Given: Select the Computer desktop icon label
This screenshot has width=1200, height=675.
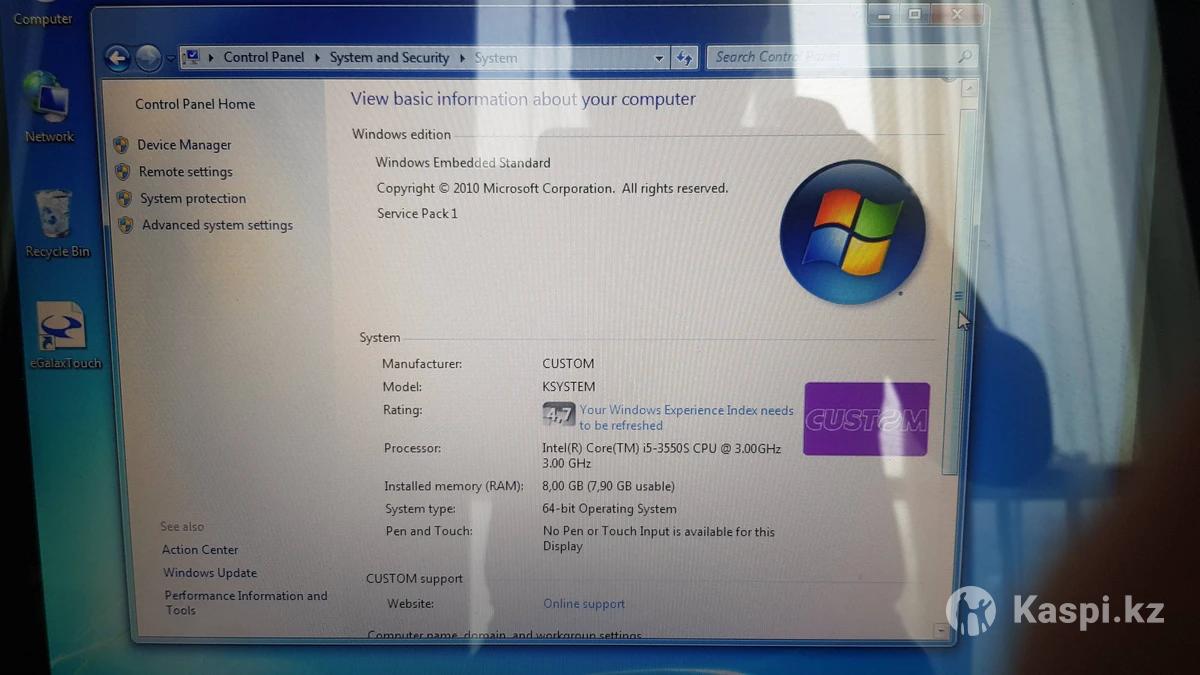Looking at the screenshot, I should tap(43, 19).
